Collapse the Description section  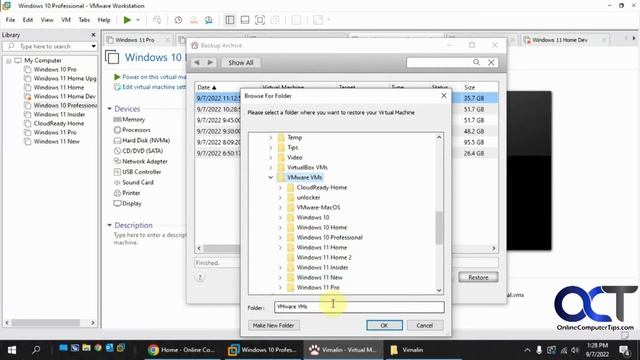point(109,225)
